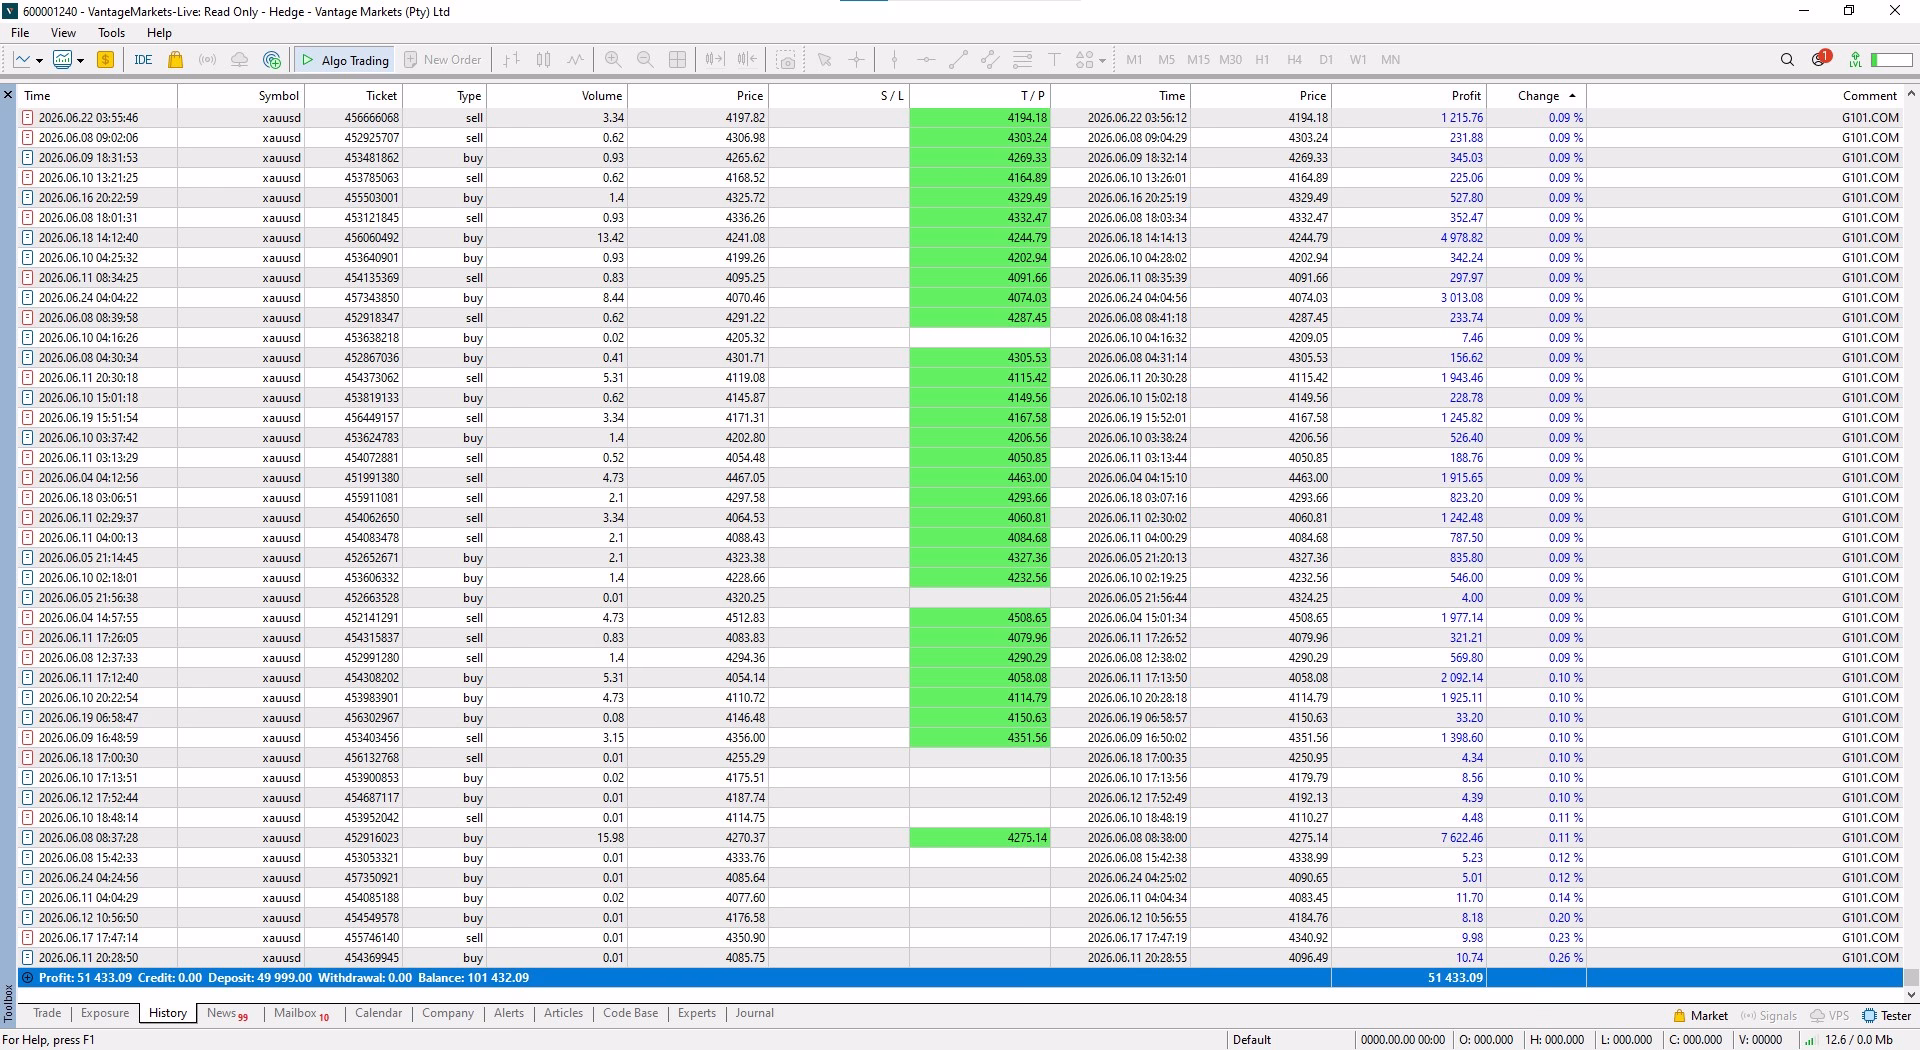Open the Tools menu
Screen dimensions: 1920x1050
pos(111,33)
